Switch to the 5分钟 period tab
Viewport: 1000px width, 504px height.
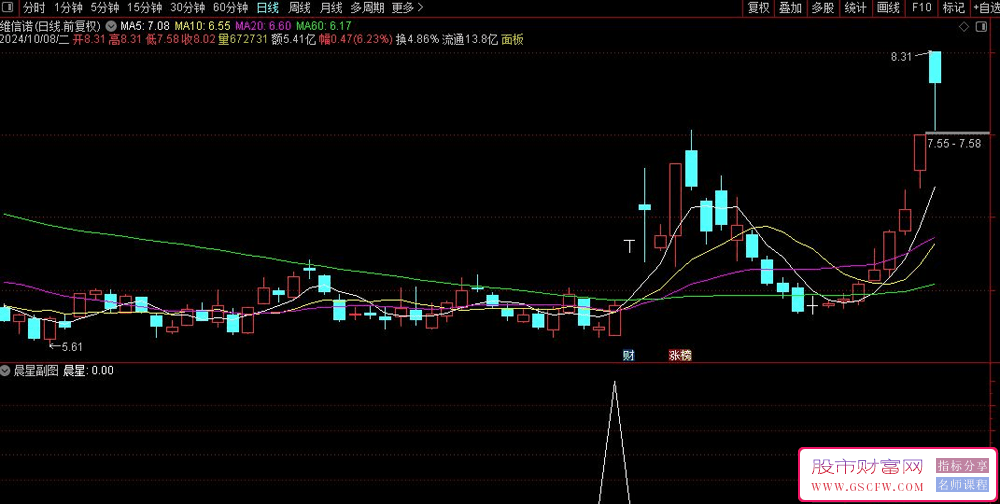click(x=105, y=8)
